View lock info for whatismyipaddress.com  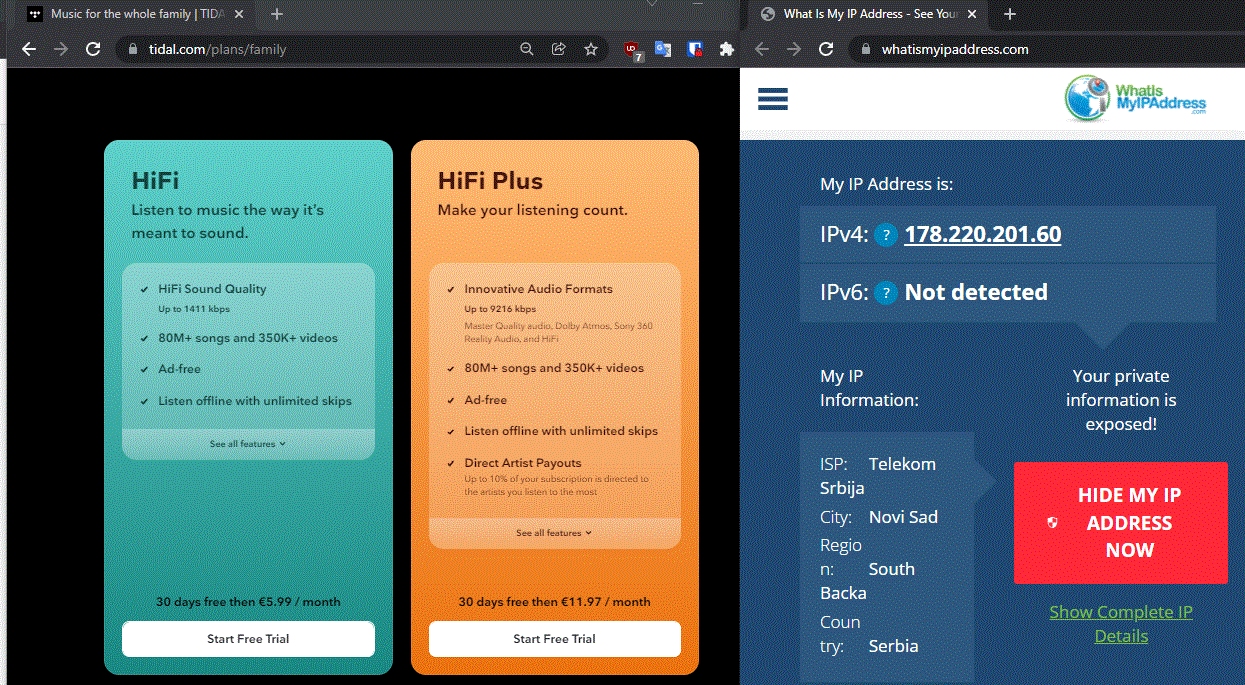pyautogui.click(x=865, y=49)
